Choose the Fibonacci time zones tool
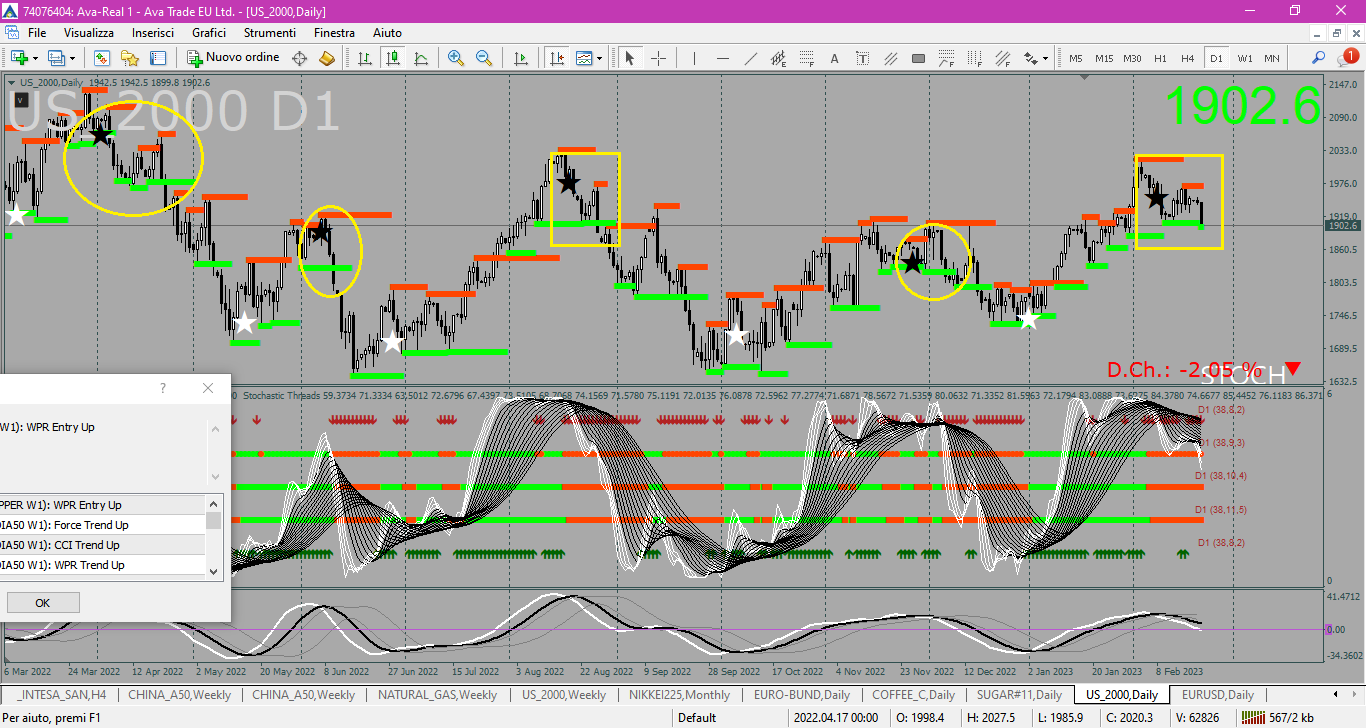This screenshot has height=728, width=1366. click(973, 58)
